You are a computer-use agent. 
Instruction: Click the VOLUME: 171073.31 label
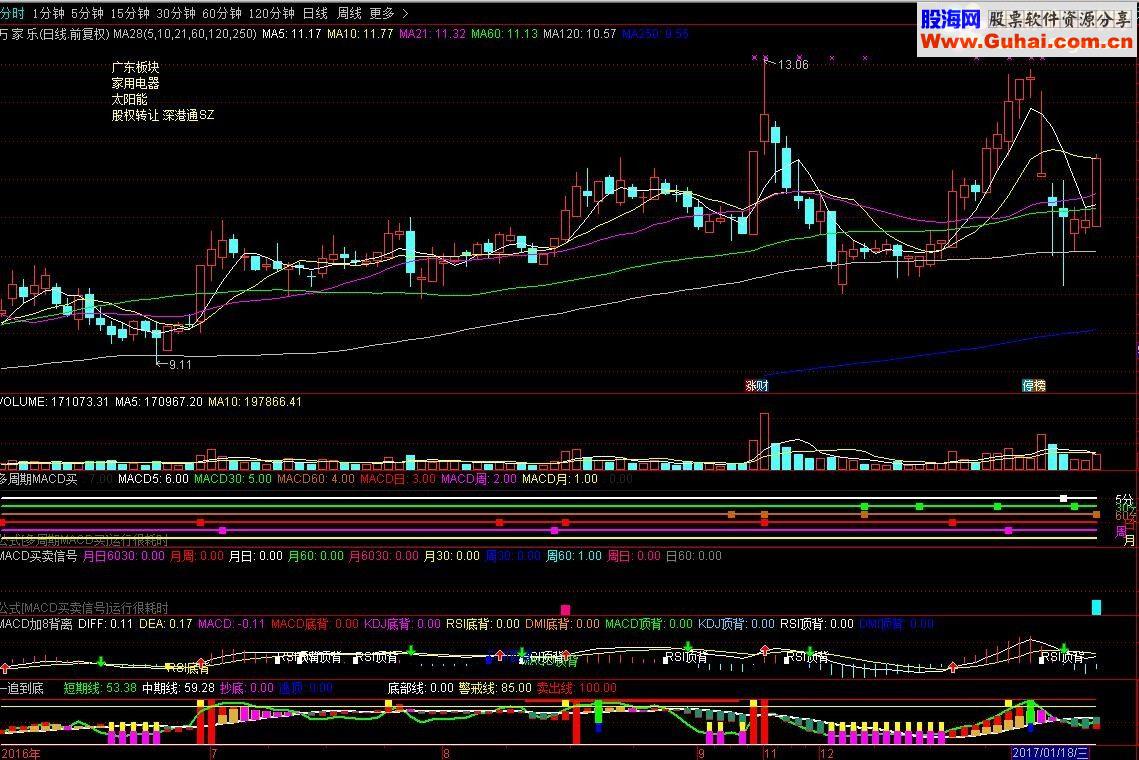point(54,402)
